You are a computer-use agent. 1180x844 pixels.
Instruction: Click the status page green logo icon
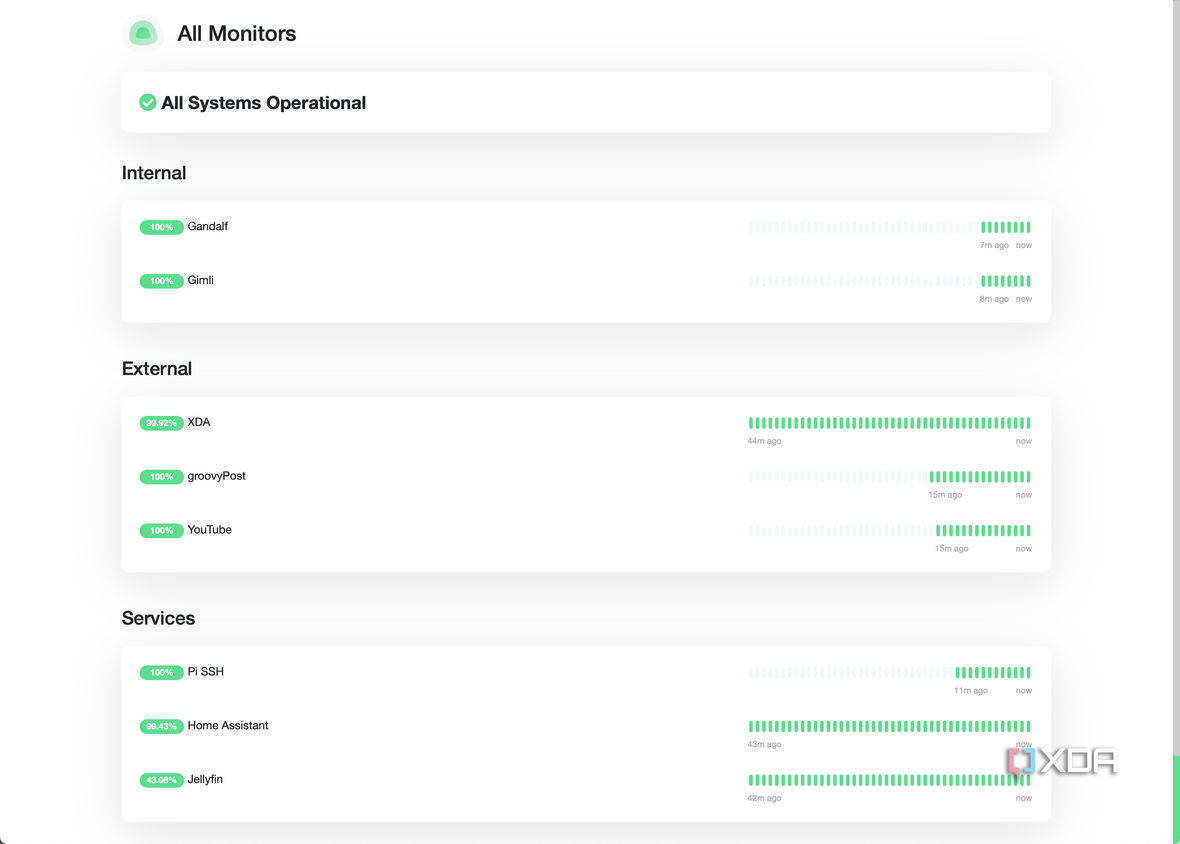coord(143,34)
